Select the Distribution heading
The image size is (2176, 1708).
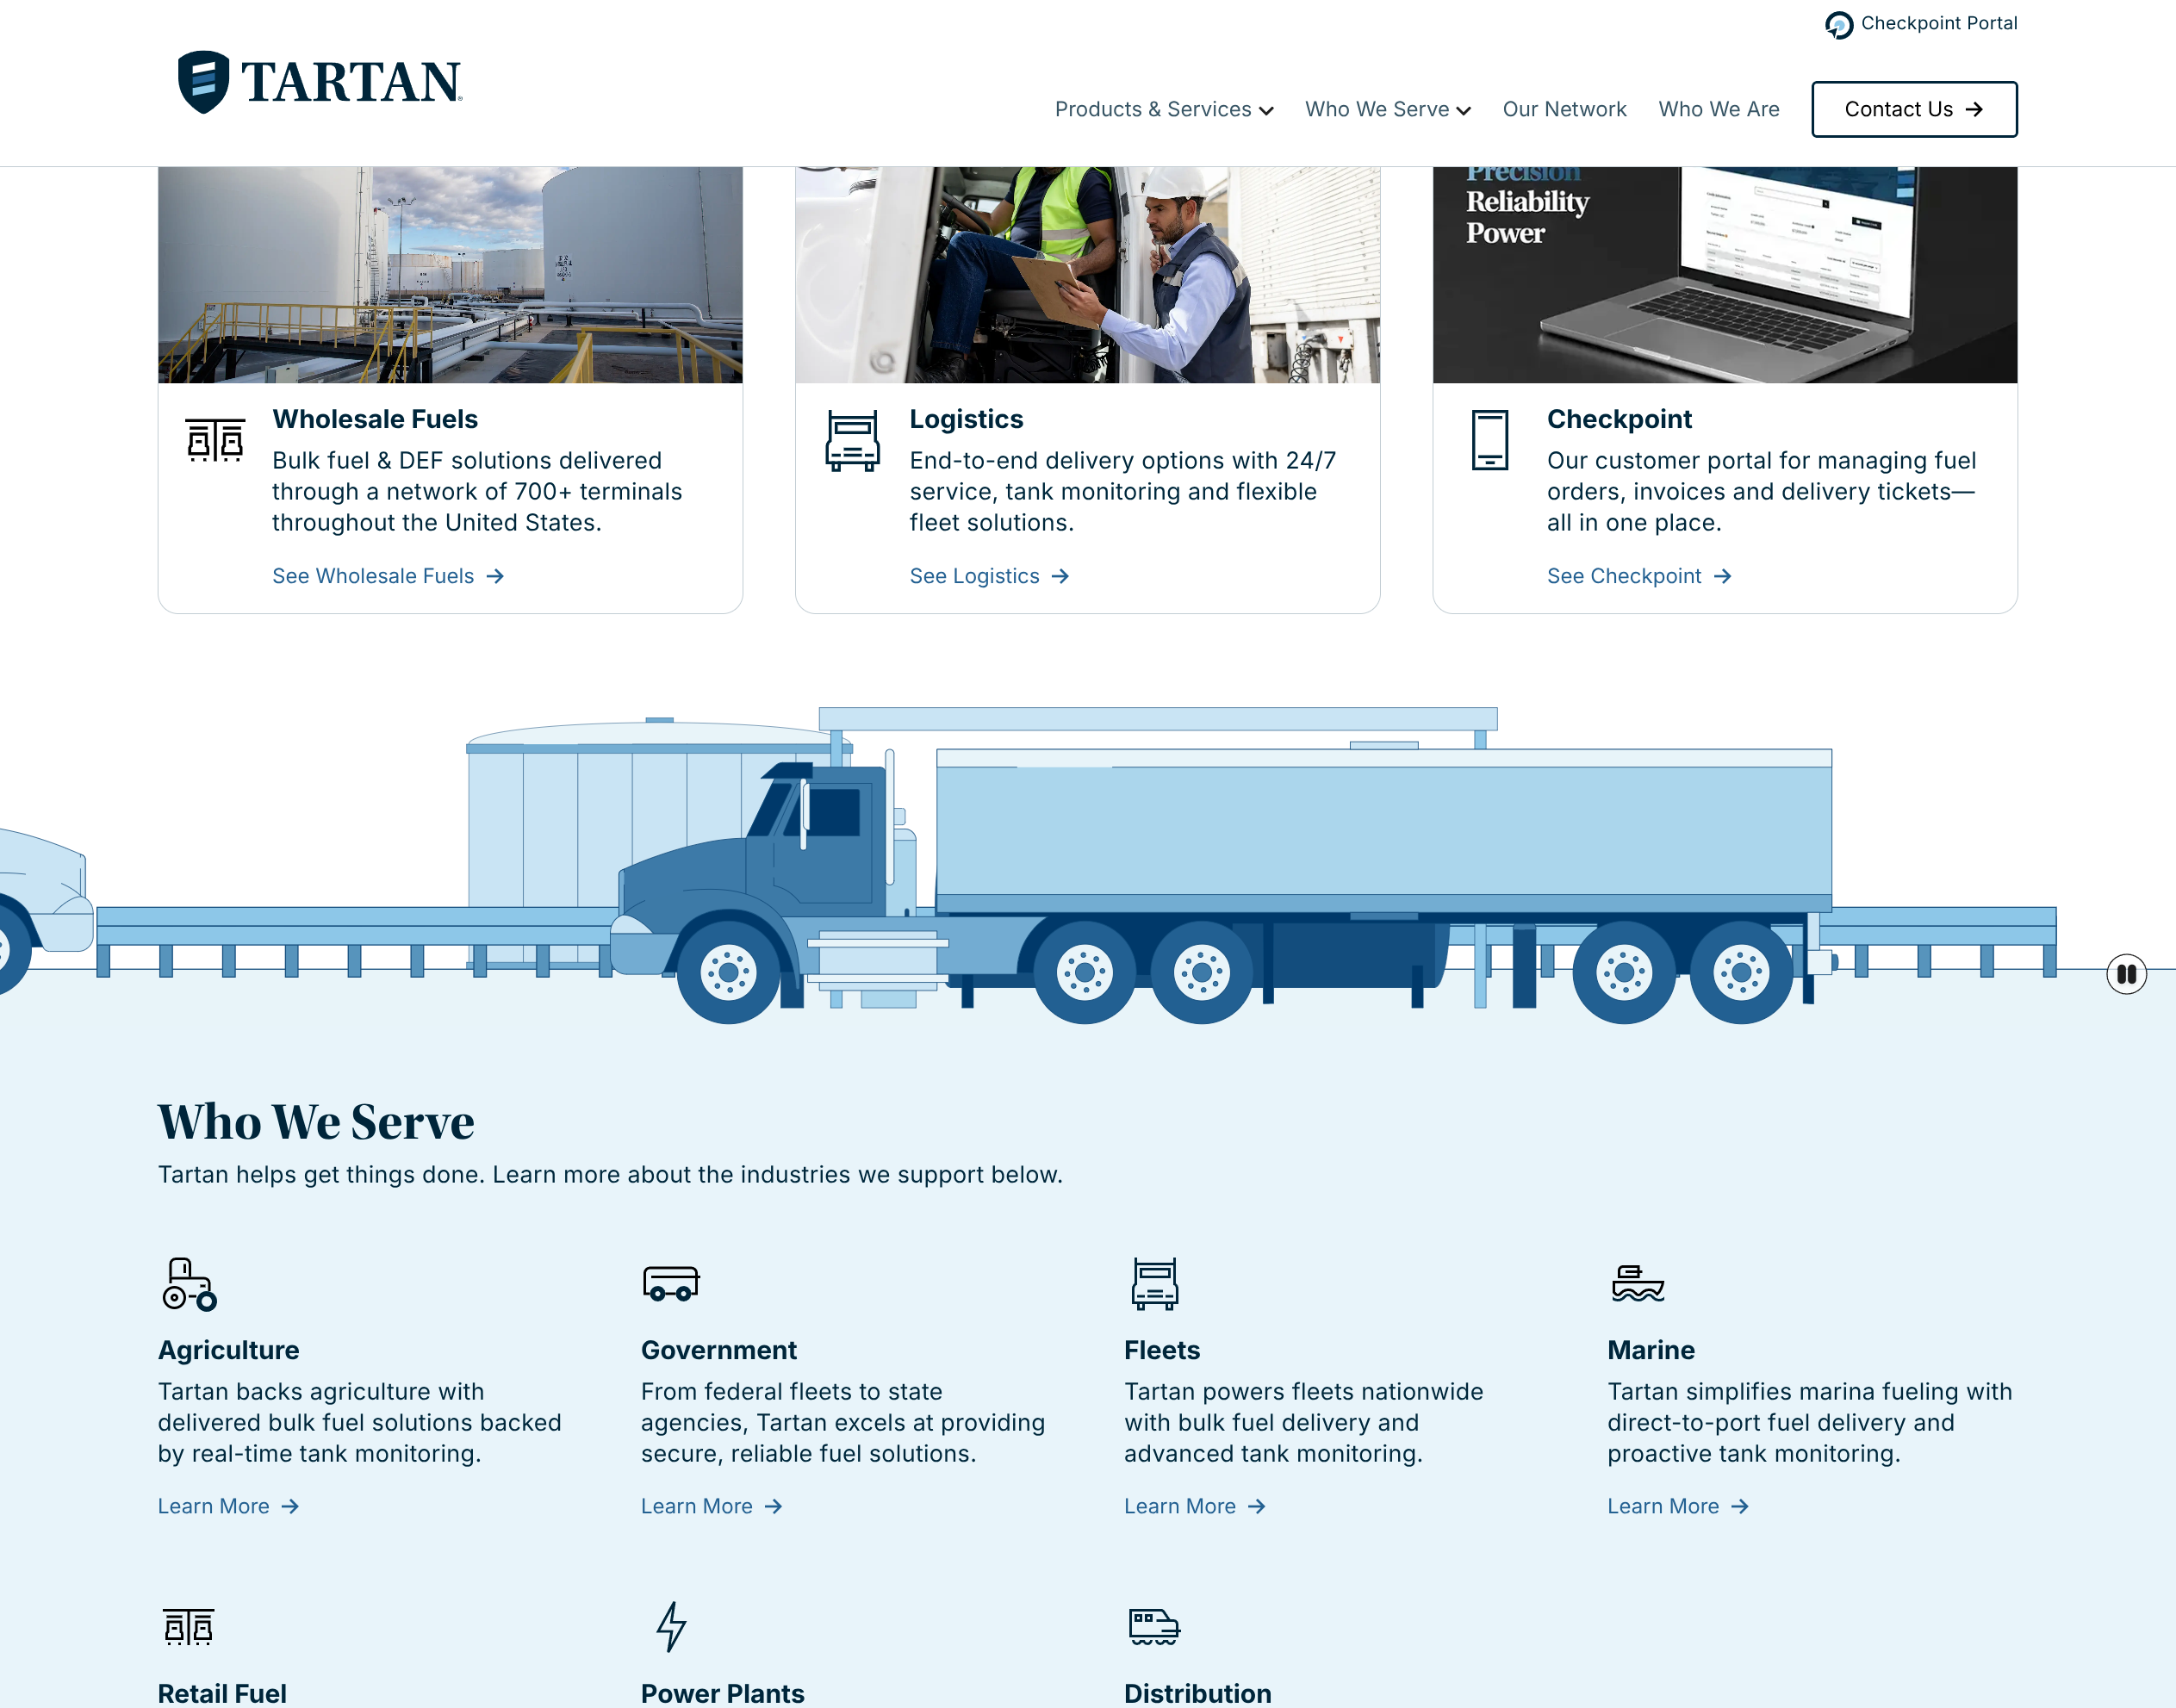coord(1197,1693)
